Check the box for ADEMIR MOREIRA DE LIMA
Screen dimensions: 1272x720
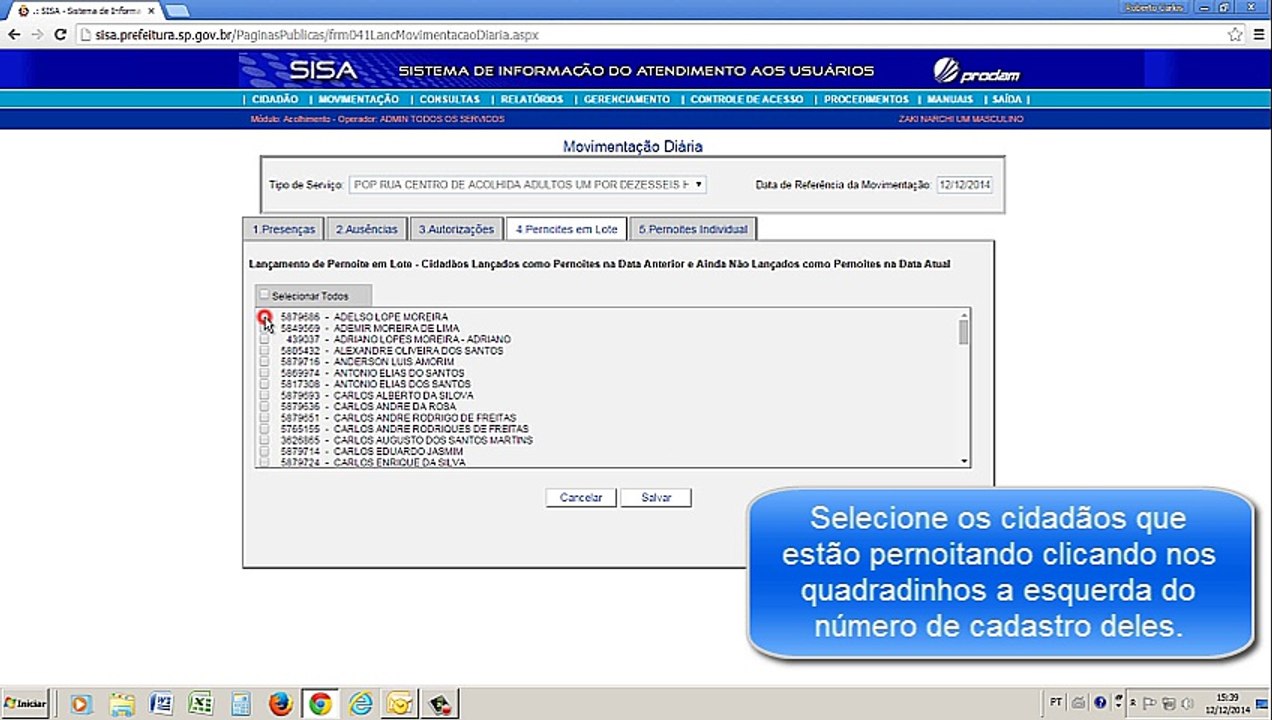[x=264, y=328]
